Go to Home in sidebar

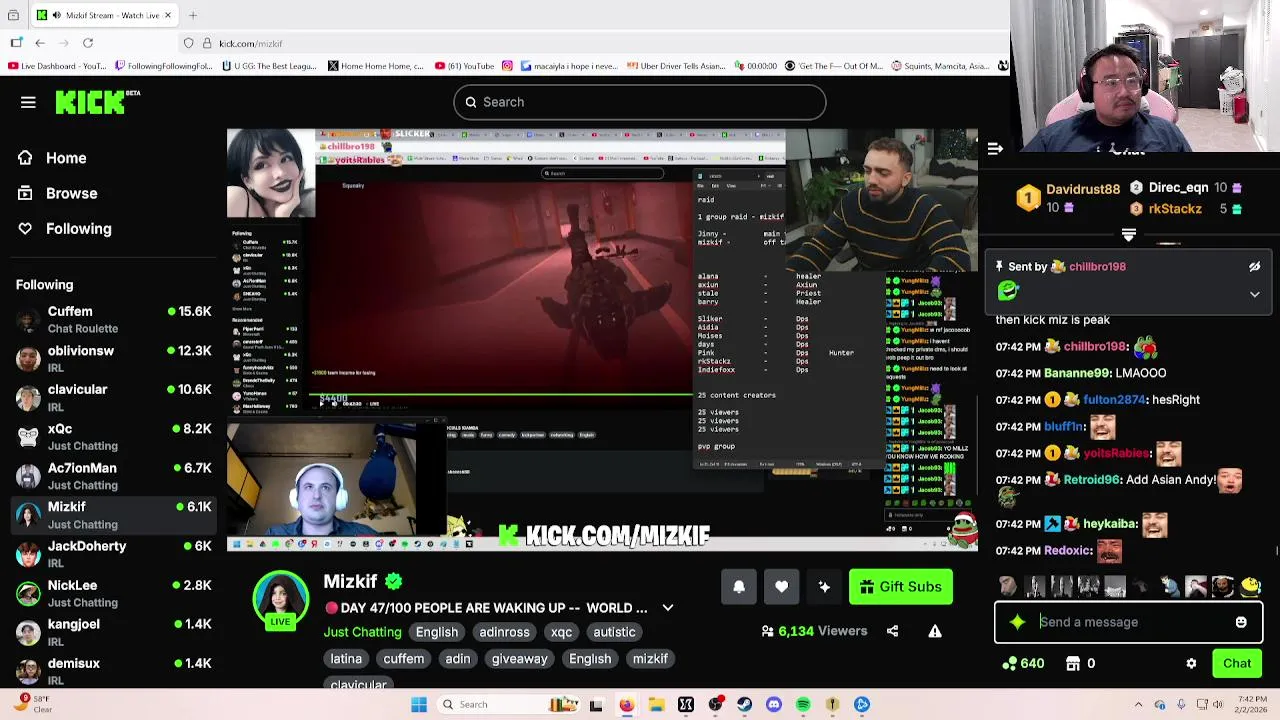(x=66, y=158)
